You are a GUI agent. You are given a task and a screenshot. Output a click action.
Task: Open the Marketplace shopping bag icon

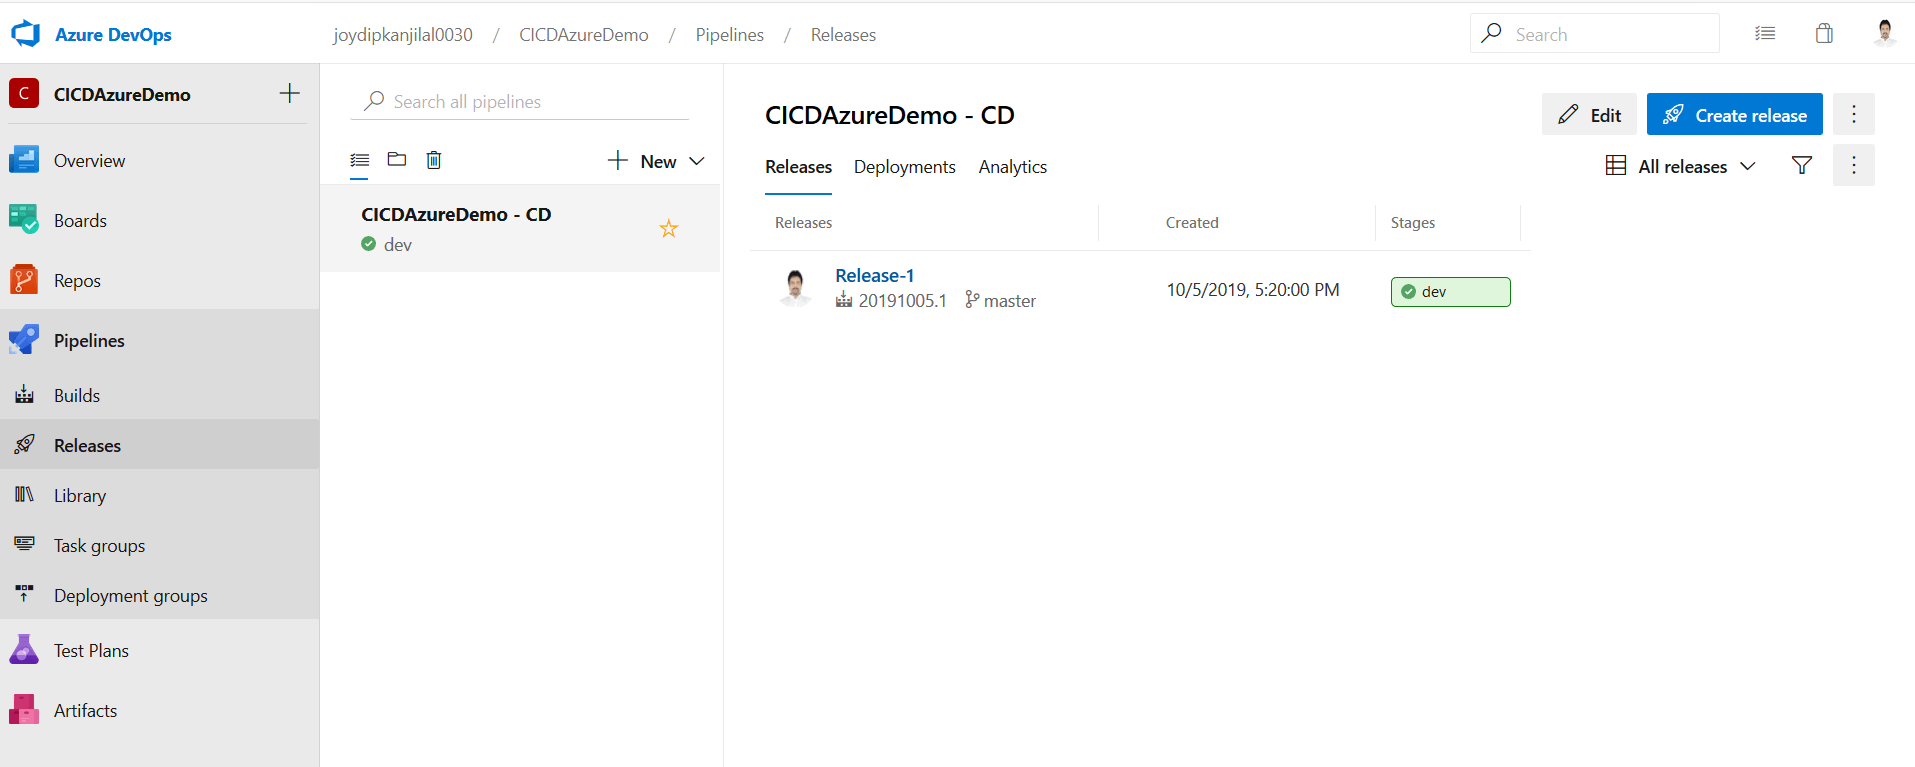(1824, 34)
